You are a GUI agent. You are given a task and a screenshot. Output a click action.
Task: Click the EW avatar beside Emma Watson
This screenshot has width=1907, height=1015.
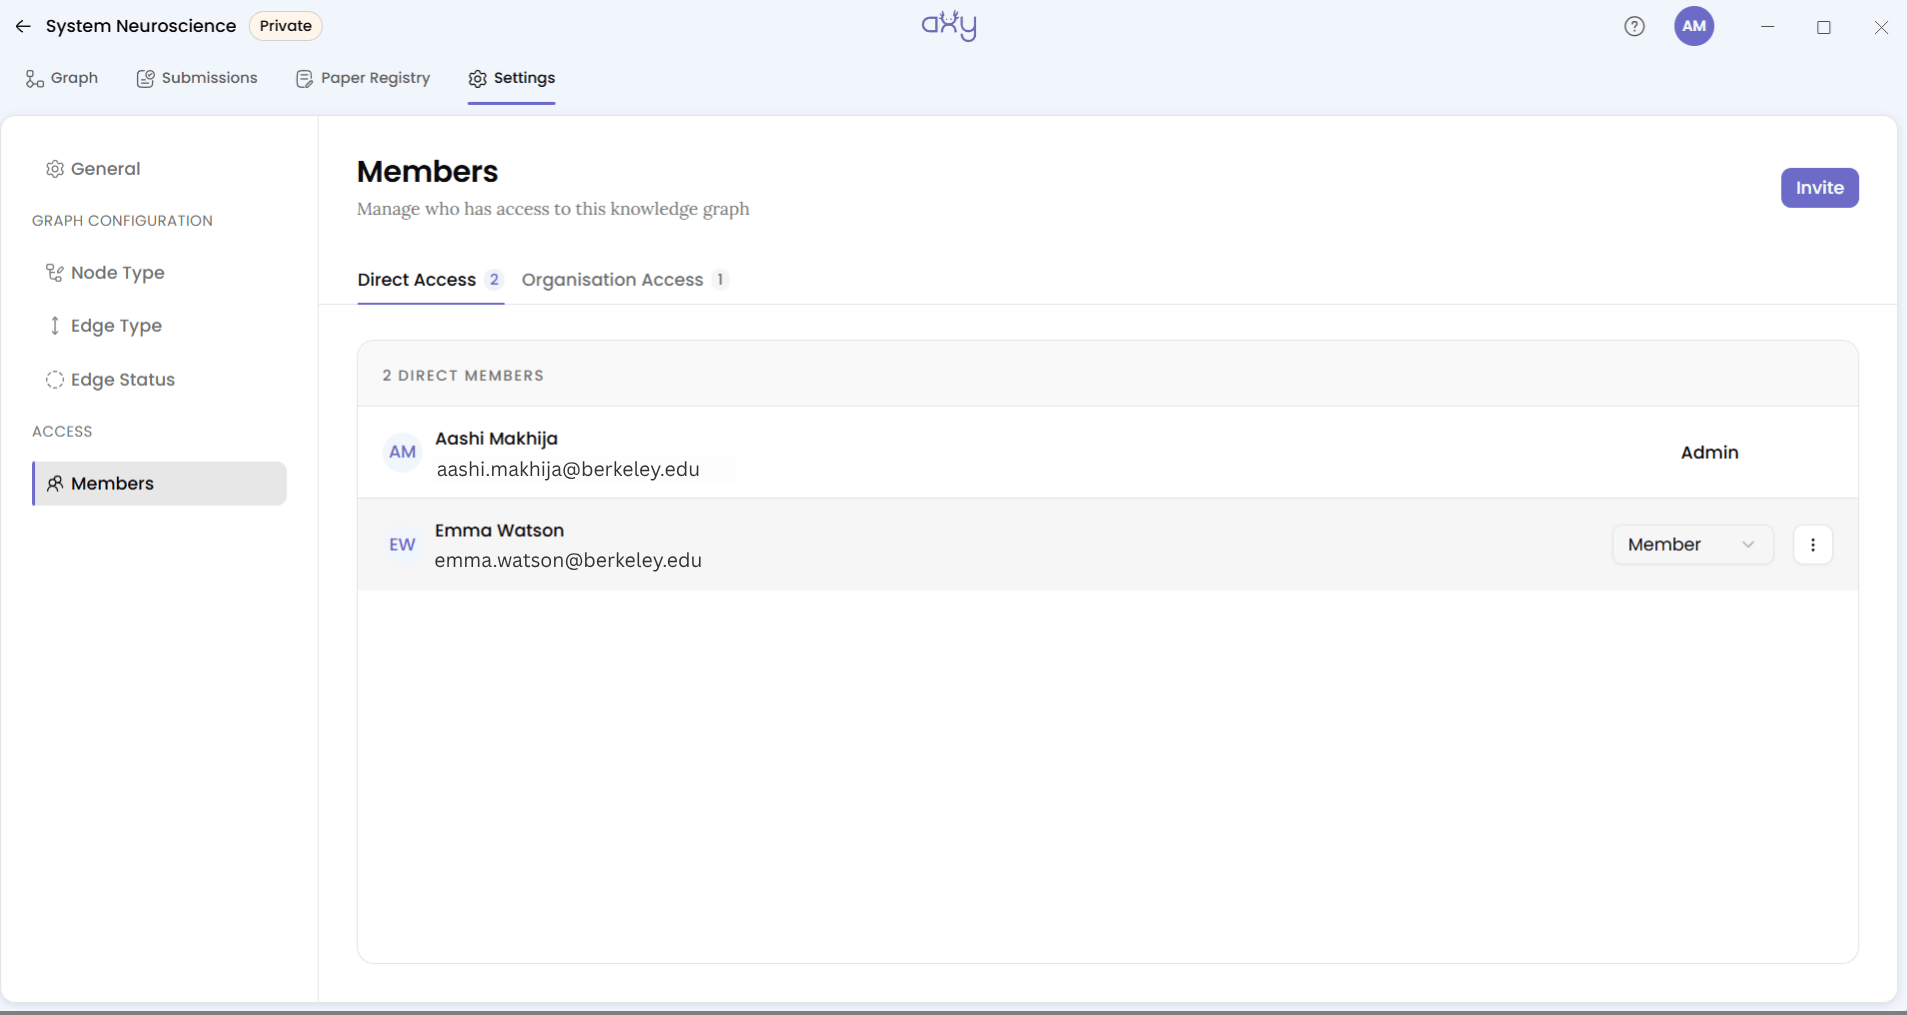point(402,545)
